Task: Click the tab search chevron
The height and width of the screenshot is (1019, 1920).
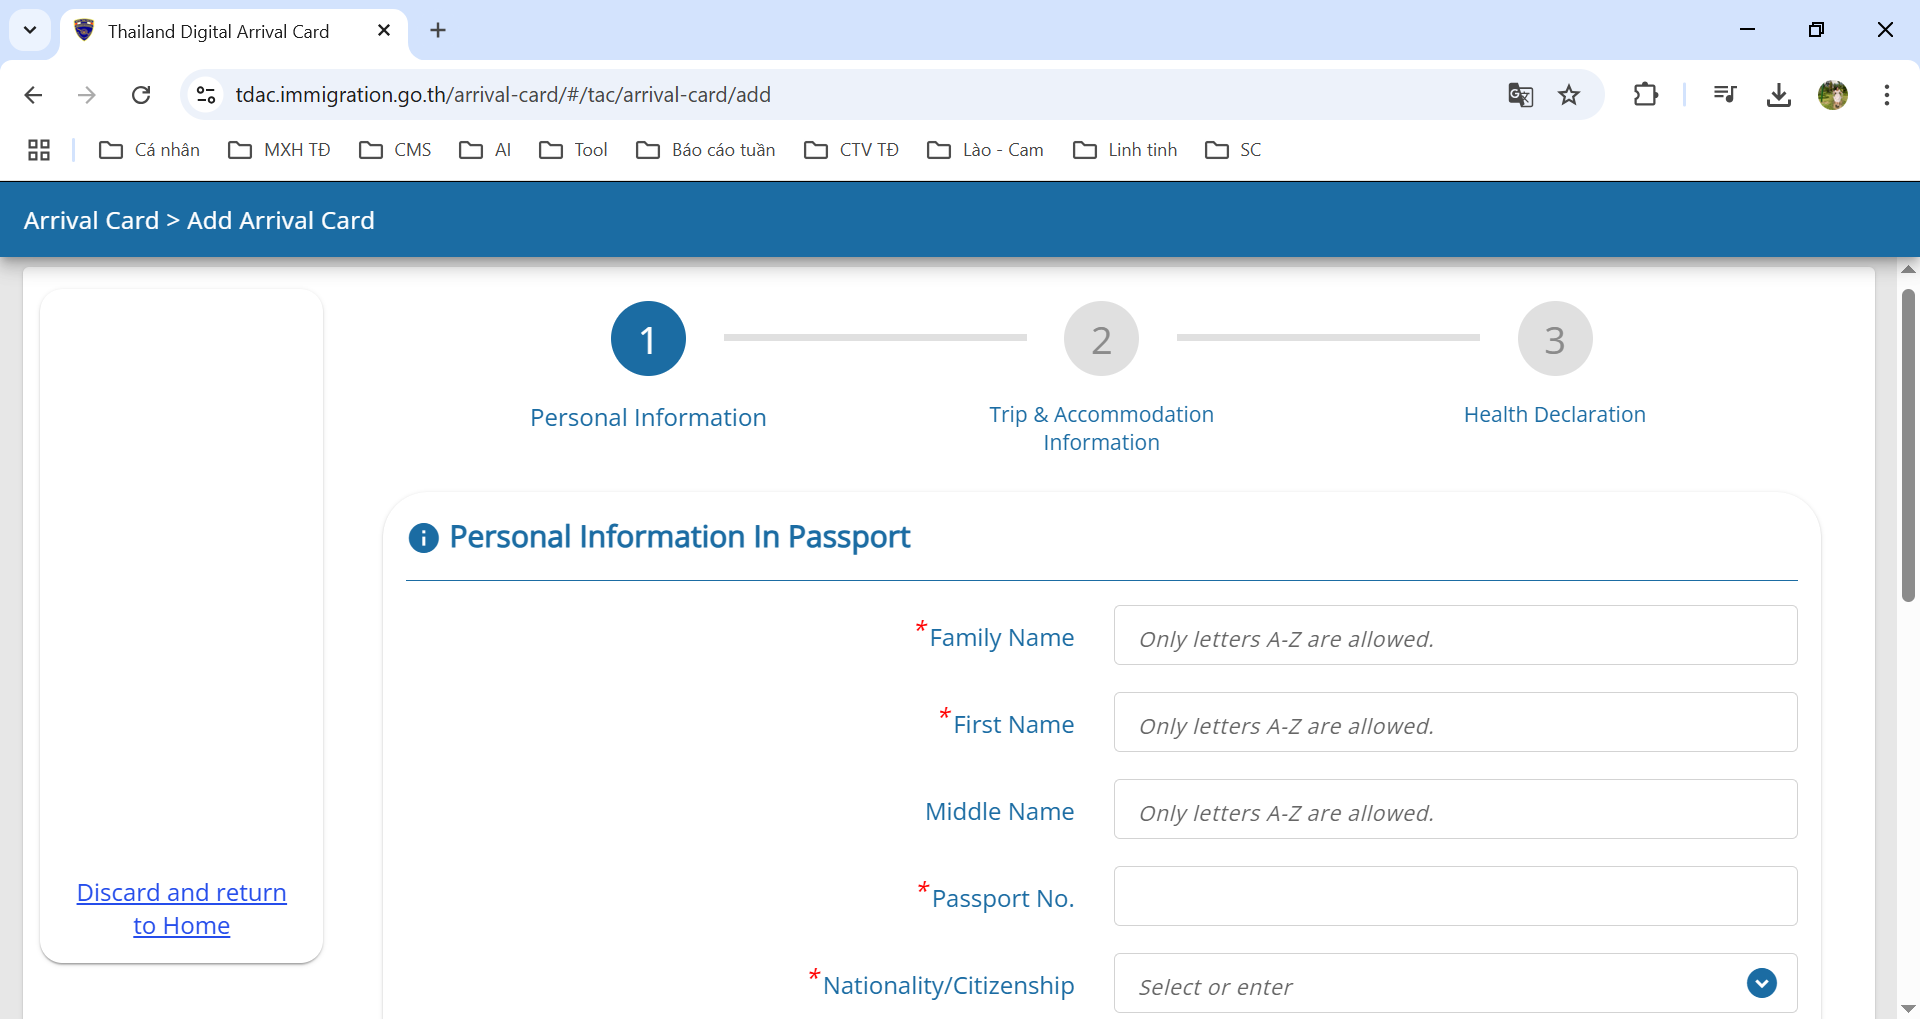Action: (x=30, y=30)
